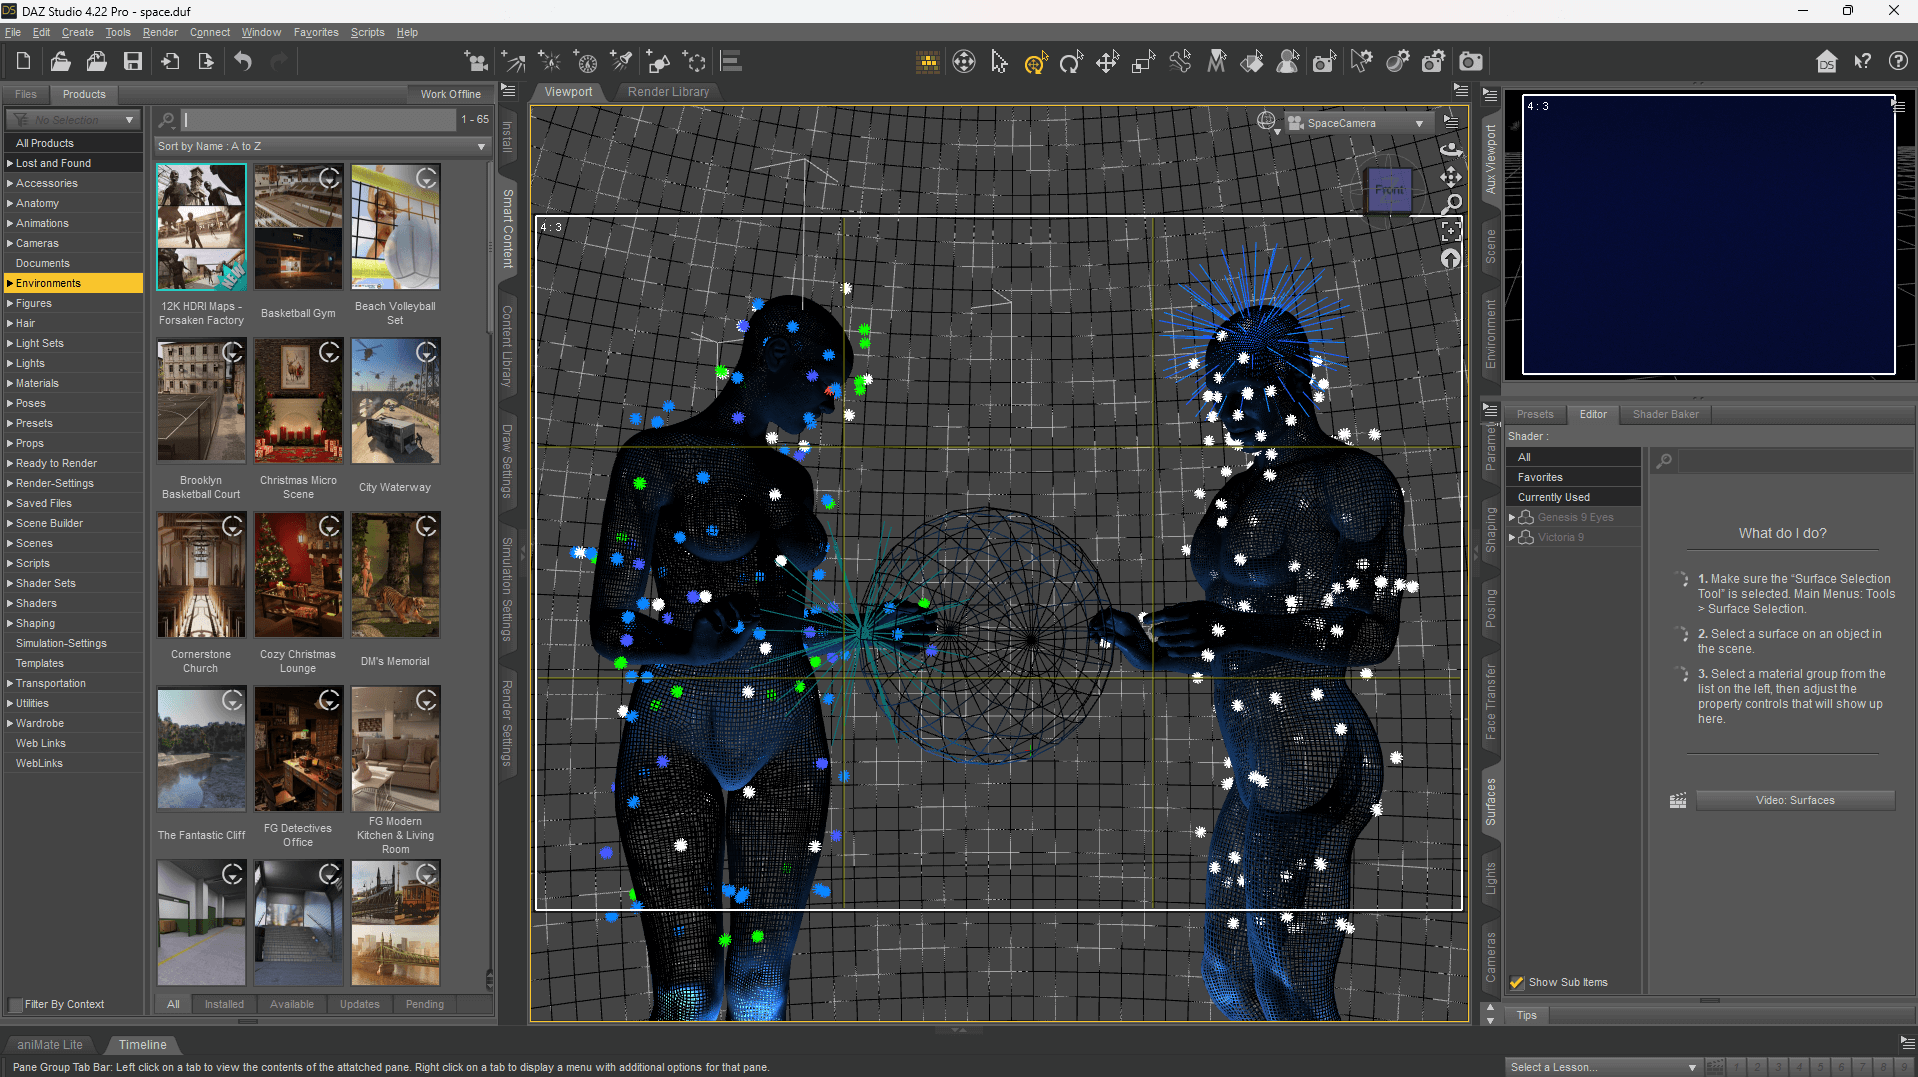Expand the Genesis 9 Eyes surface item
The width and height of the screenshot is (1918, 1077).
click(1512, 517)
